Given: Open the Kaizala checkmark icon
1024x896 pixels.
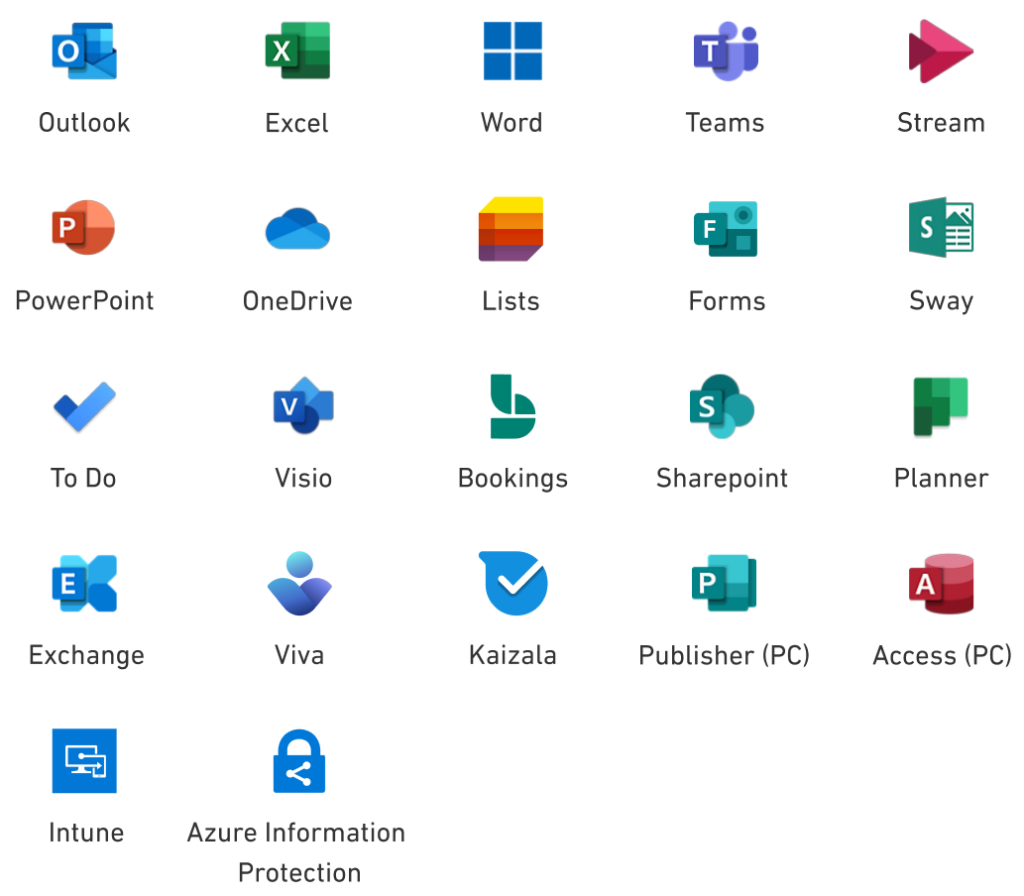Looking at the screenshot, I should coord(513,583).
